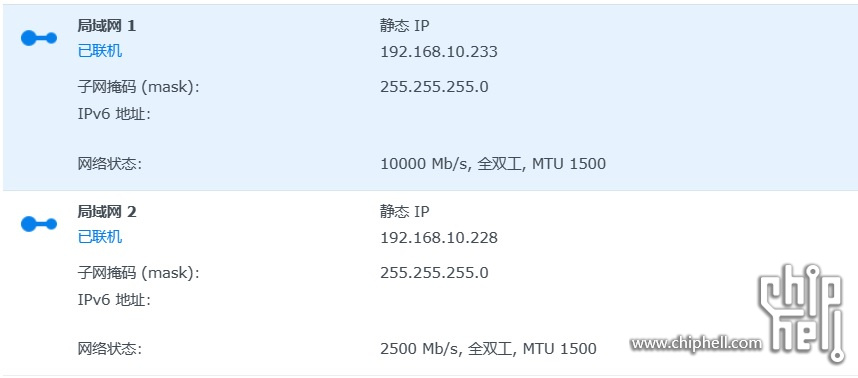Click 静态 IP label of 局域网 1
This screenshot has width=858, height=378.
coord(405,26)
